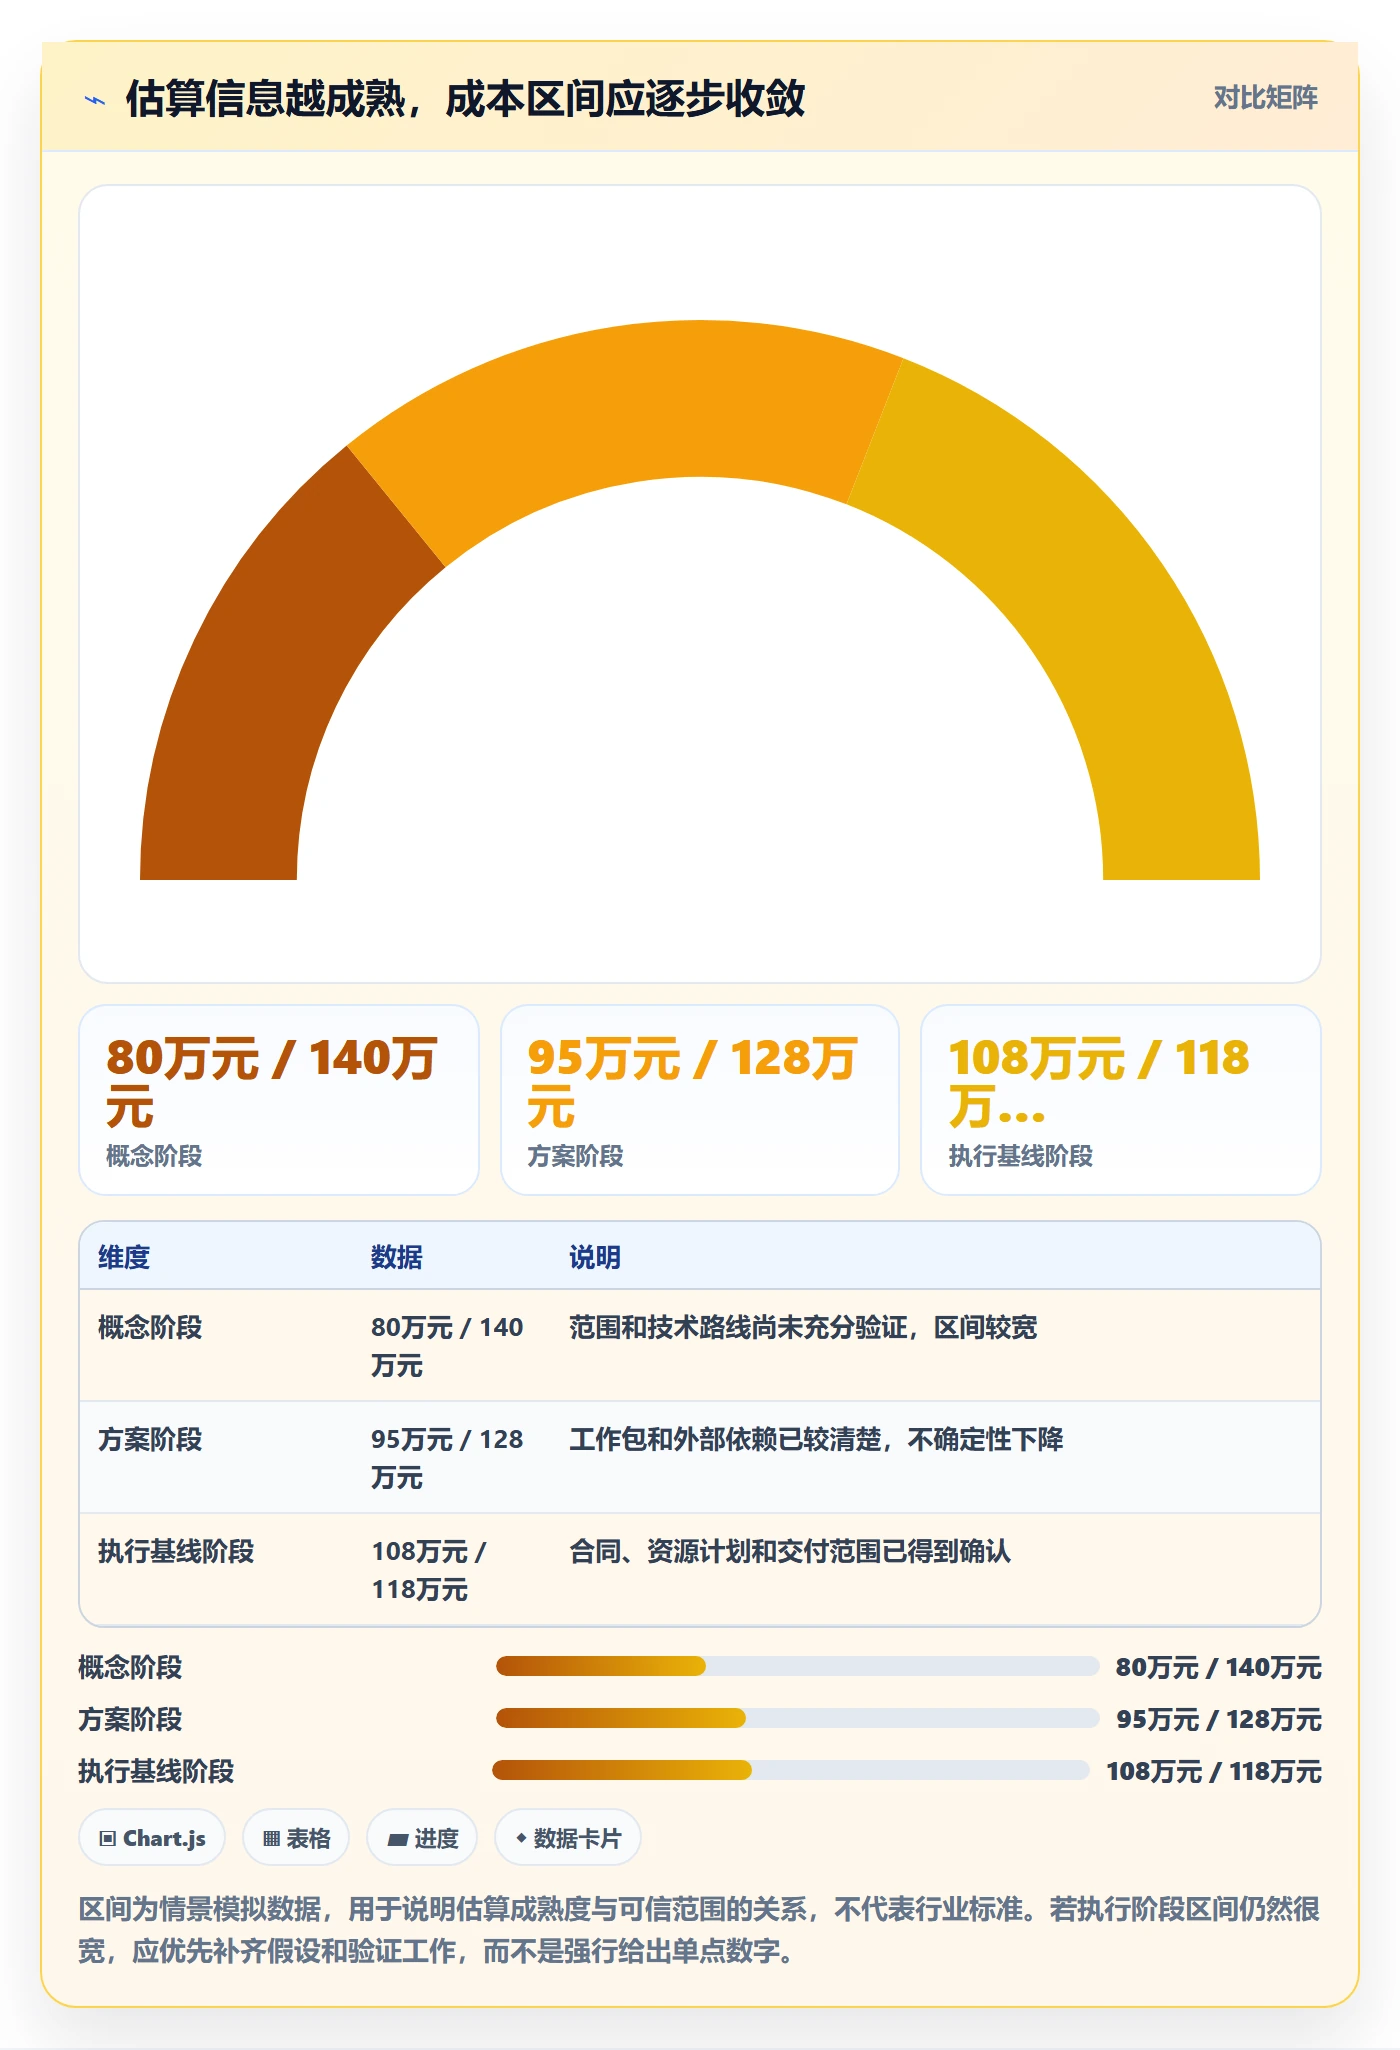The width and height of the screenshot is (1400, 2050).
Task: Select 概念阶段 in the table's first column
Action: point(150,1327)
